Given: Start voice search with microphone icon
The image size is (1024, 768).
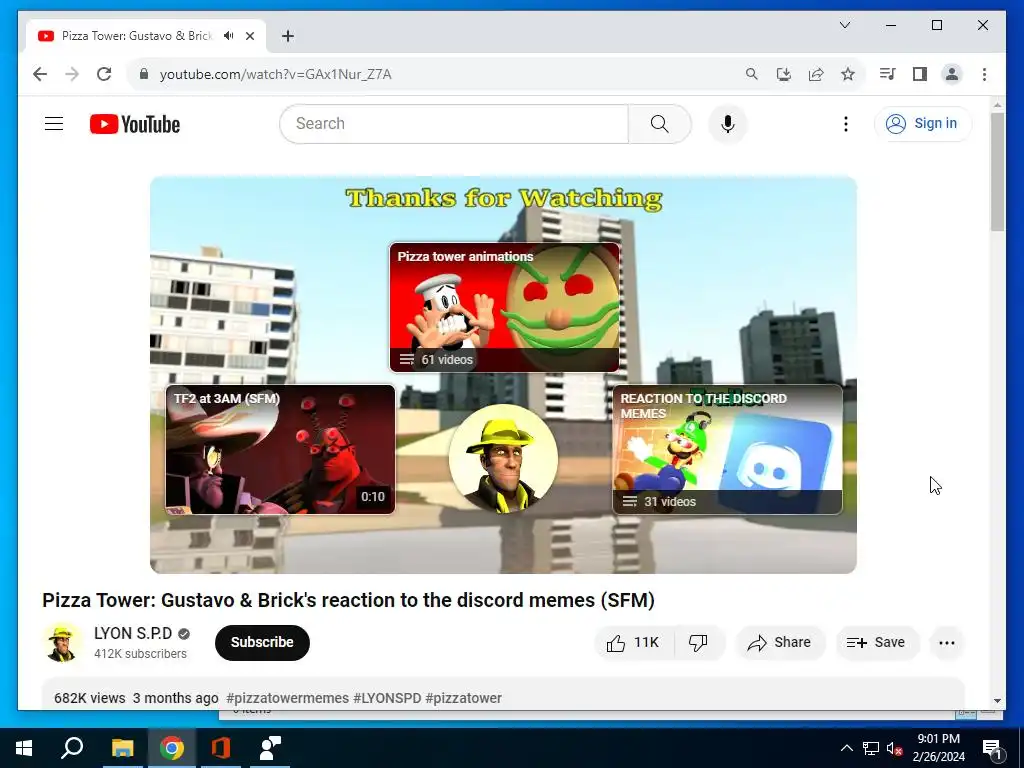Looking at the screenshot, I should [x=728, y=123].
